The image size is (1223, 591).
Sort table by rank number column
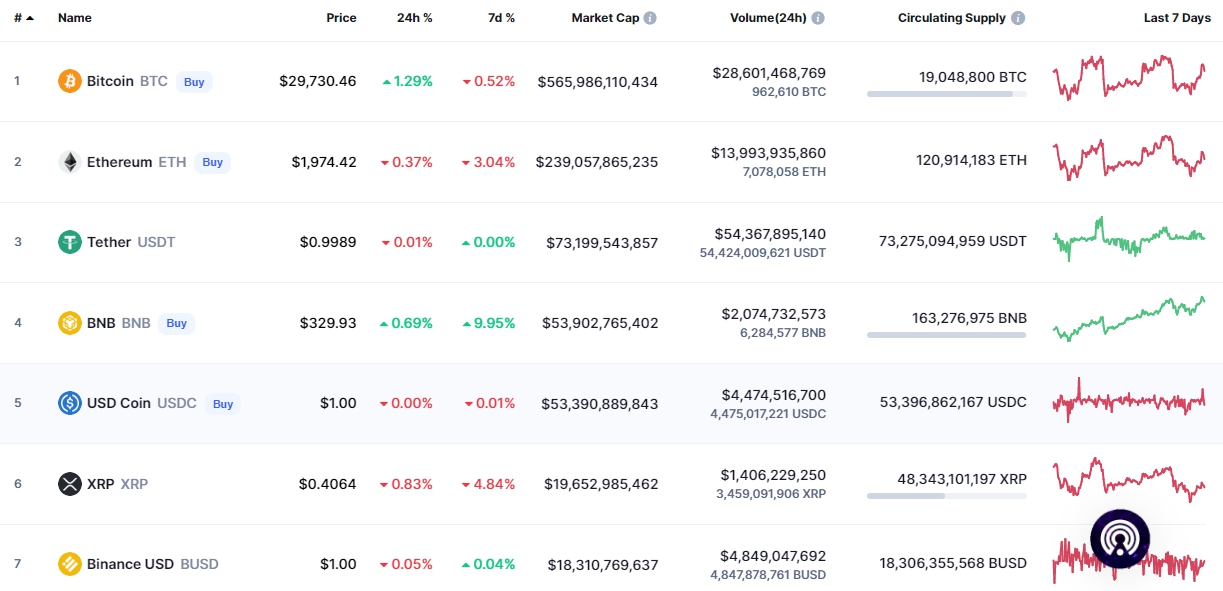tap(24, 18)
